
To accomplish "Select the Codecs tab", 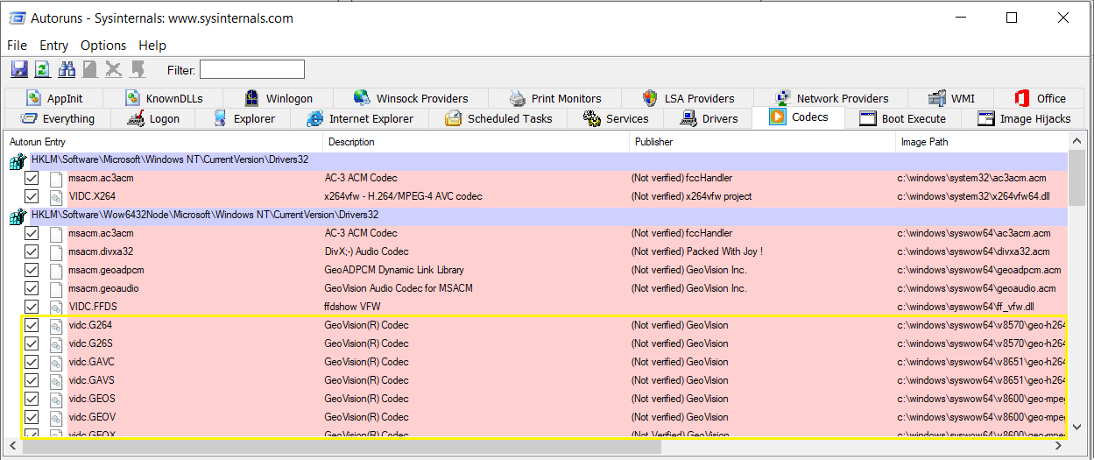I will (x=798, y=117).
